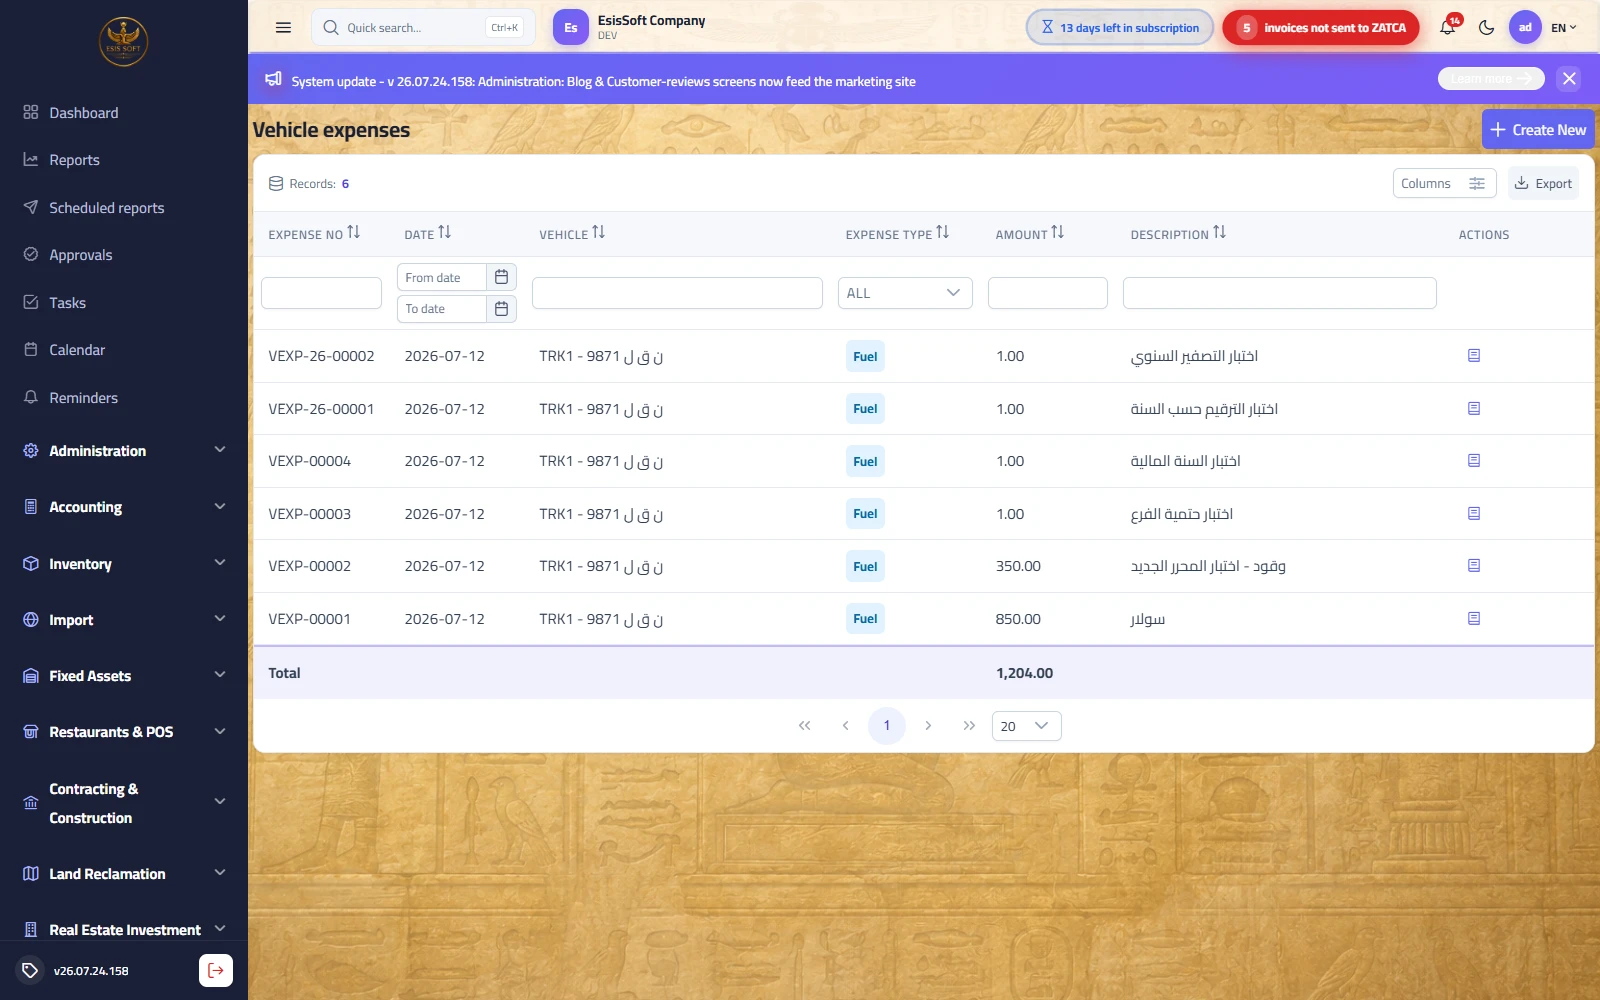Sort by Date column
Viewport: 1600px width, 1000px height.
pos(444,233)
